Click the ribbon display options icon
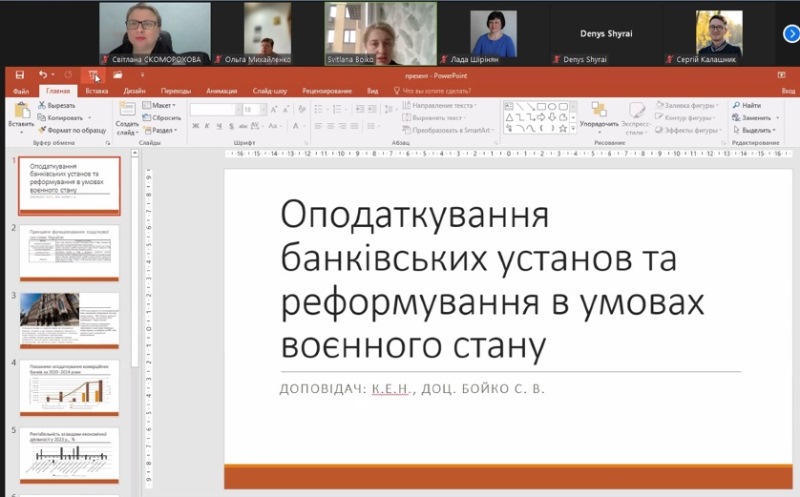Screen dimensions: 800x497 tap(782, 75)
